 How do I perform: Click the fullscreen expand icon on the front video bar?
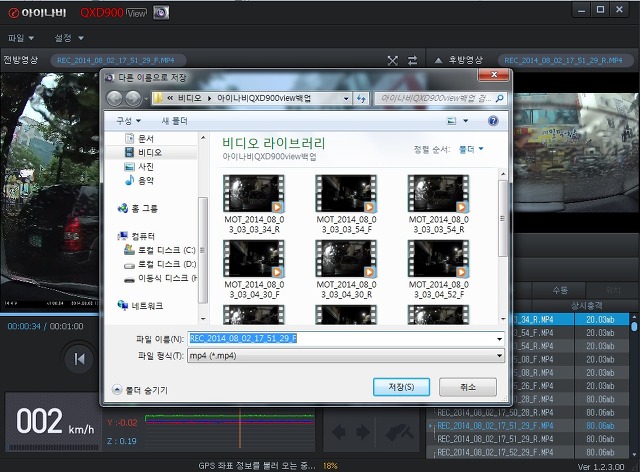pyautogui.click(x=393, y=61)
